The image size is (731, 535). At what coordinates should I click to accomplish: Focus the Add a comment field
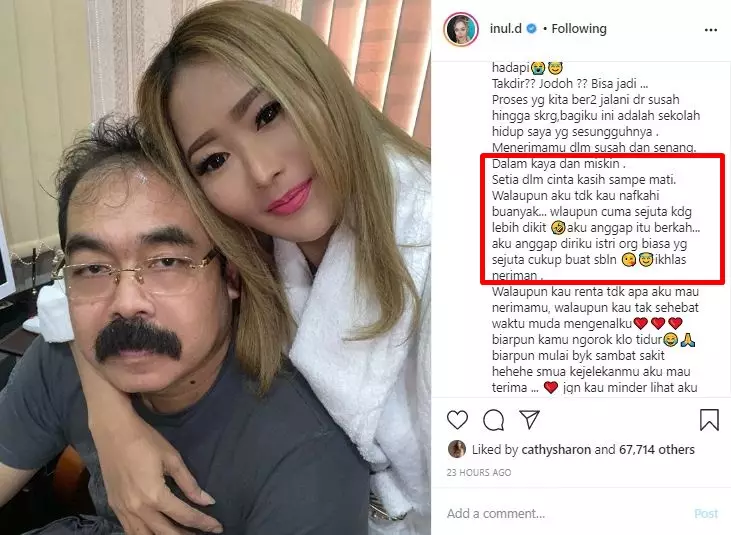[564, 514]
